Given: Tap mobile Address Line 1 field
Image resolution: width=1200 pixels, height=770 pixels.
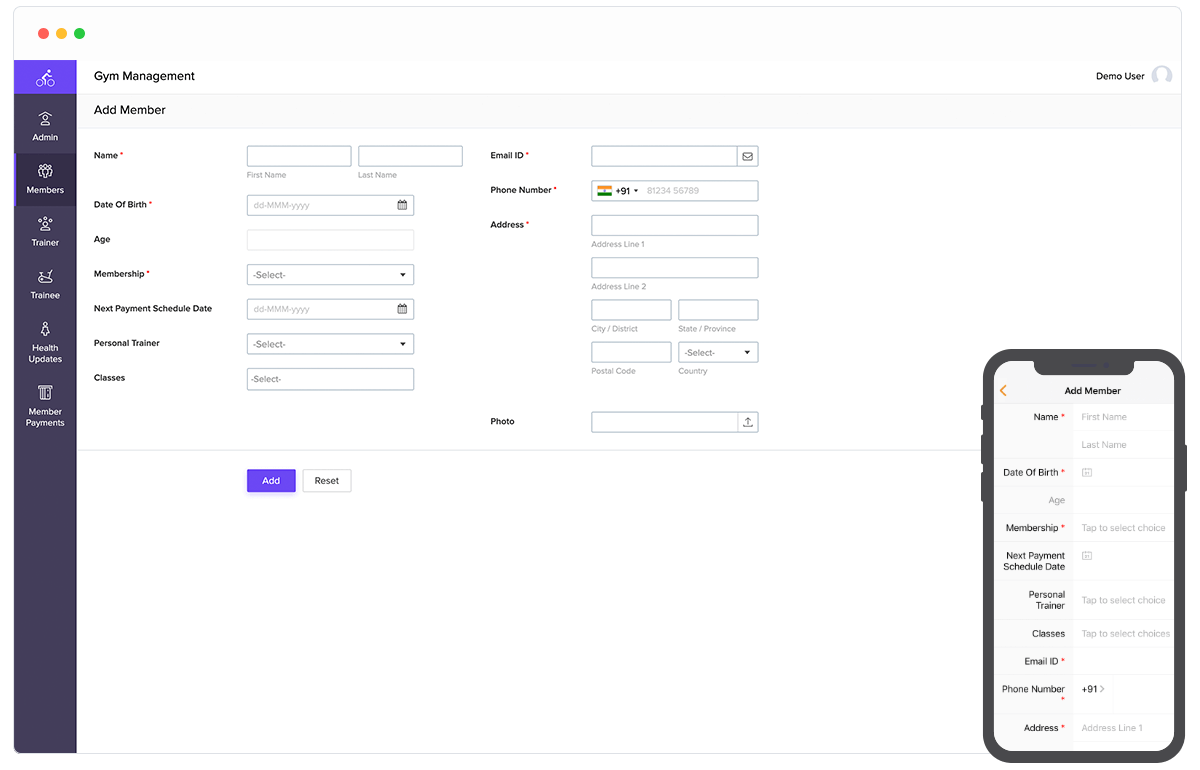Looking at the screenshot, I should pos(1123,728).
